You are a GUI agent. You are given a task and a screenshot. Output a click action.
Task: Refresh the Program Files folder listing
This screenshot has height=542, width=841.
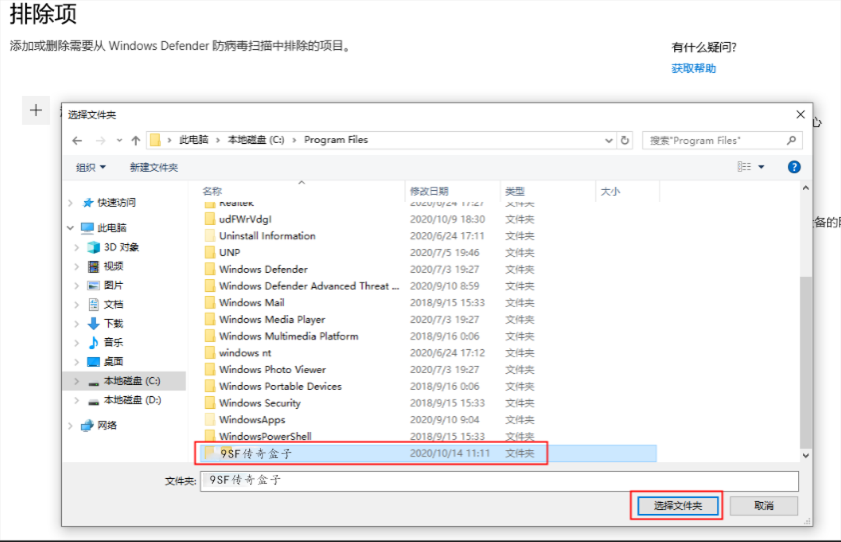(x=625, y=140)
